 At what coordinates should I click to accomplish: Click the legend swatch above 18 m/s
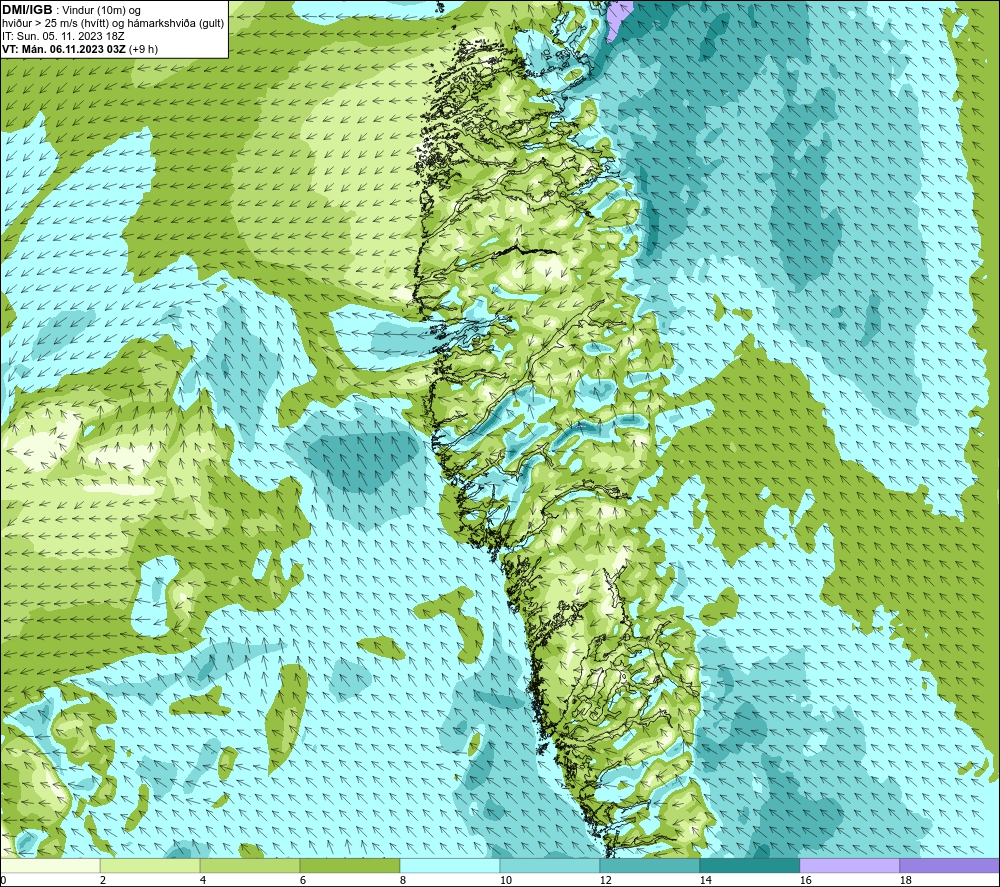[x=949, y=865]
